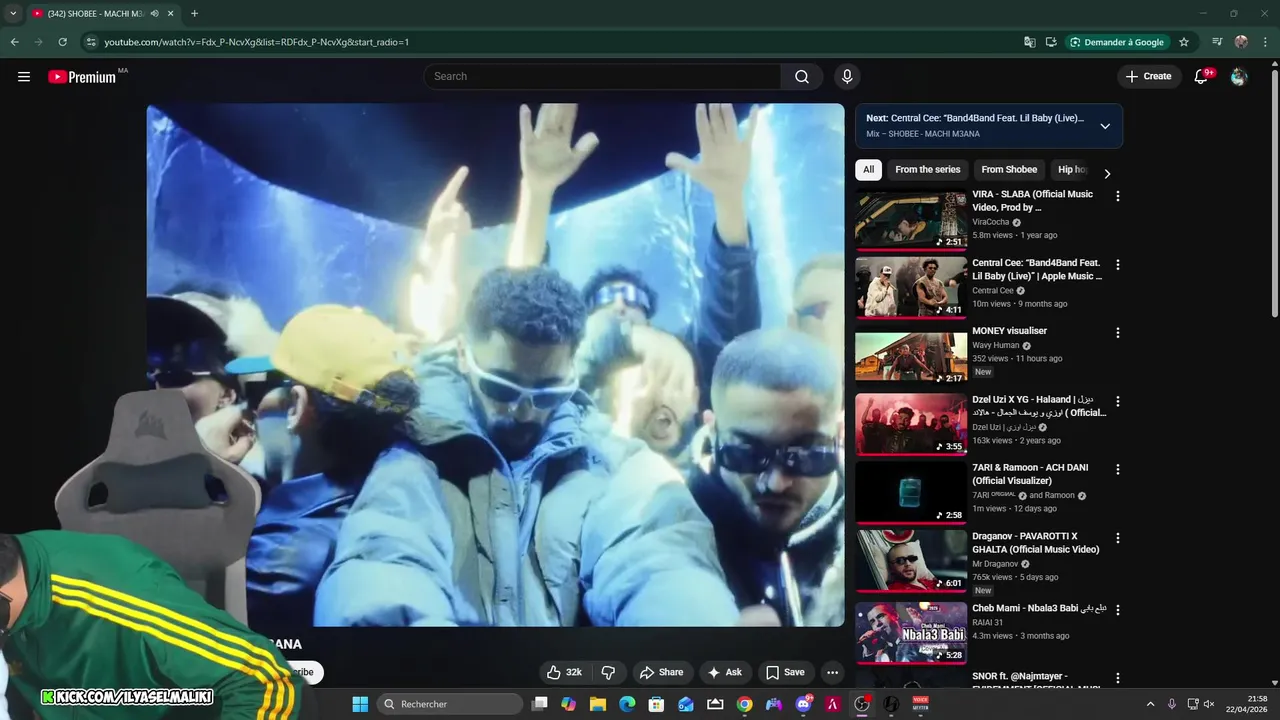Open Microsoft Edge from taskbar
Image resolution: width=1280 pixels, height=720 pixels.
coord(627,704)
